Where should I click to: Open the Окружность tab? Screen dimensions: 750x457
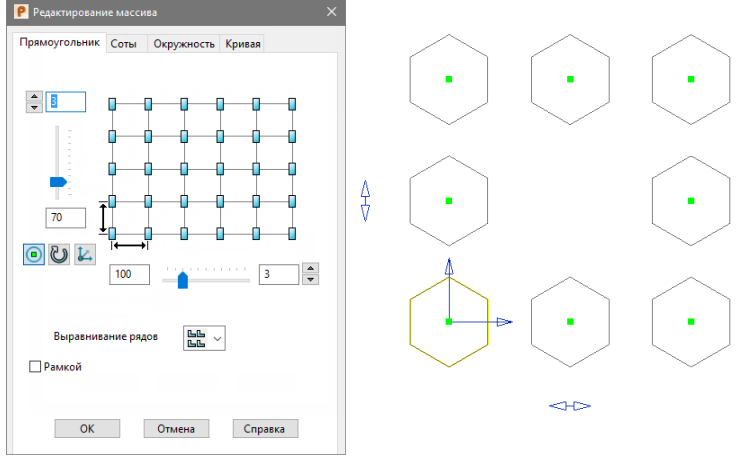coord(184,44)
